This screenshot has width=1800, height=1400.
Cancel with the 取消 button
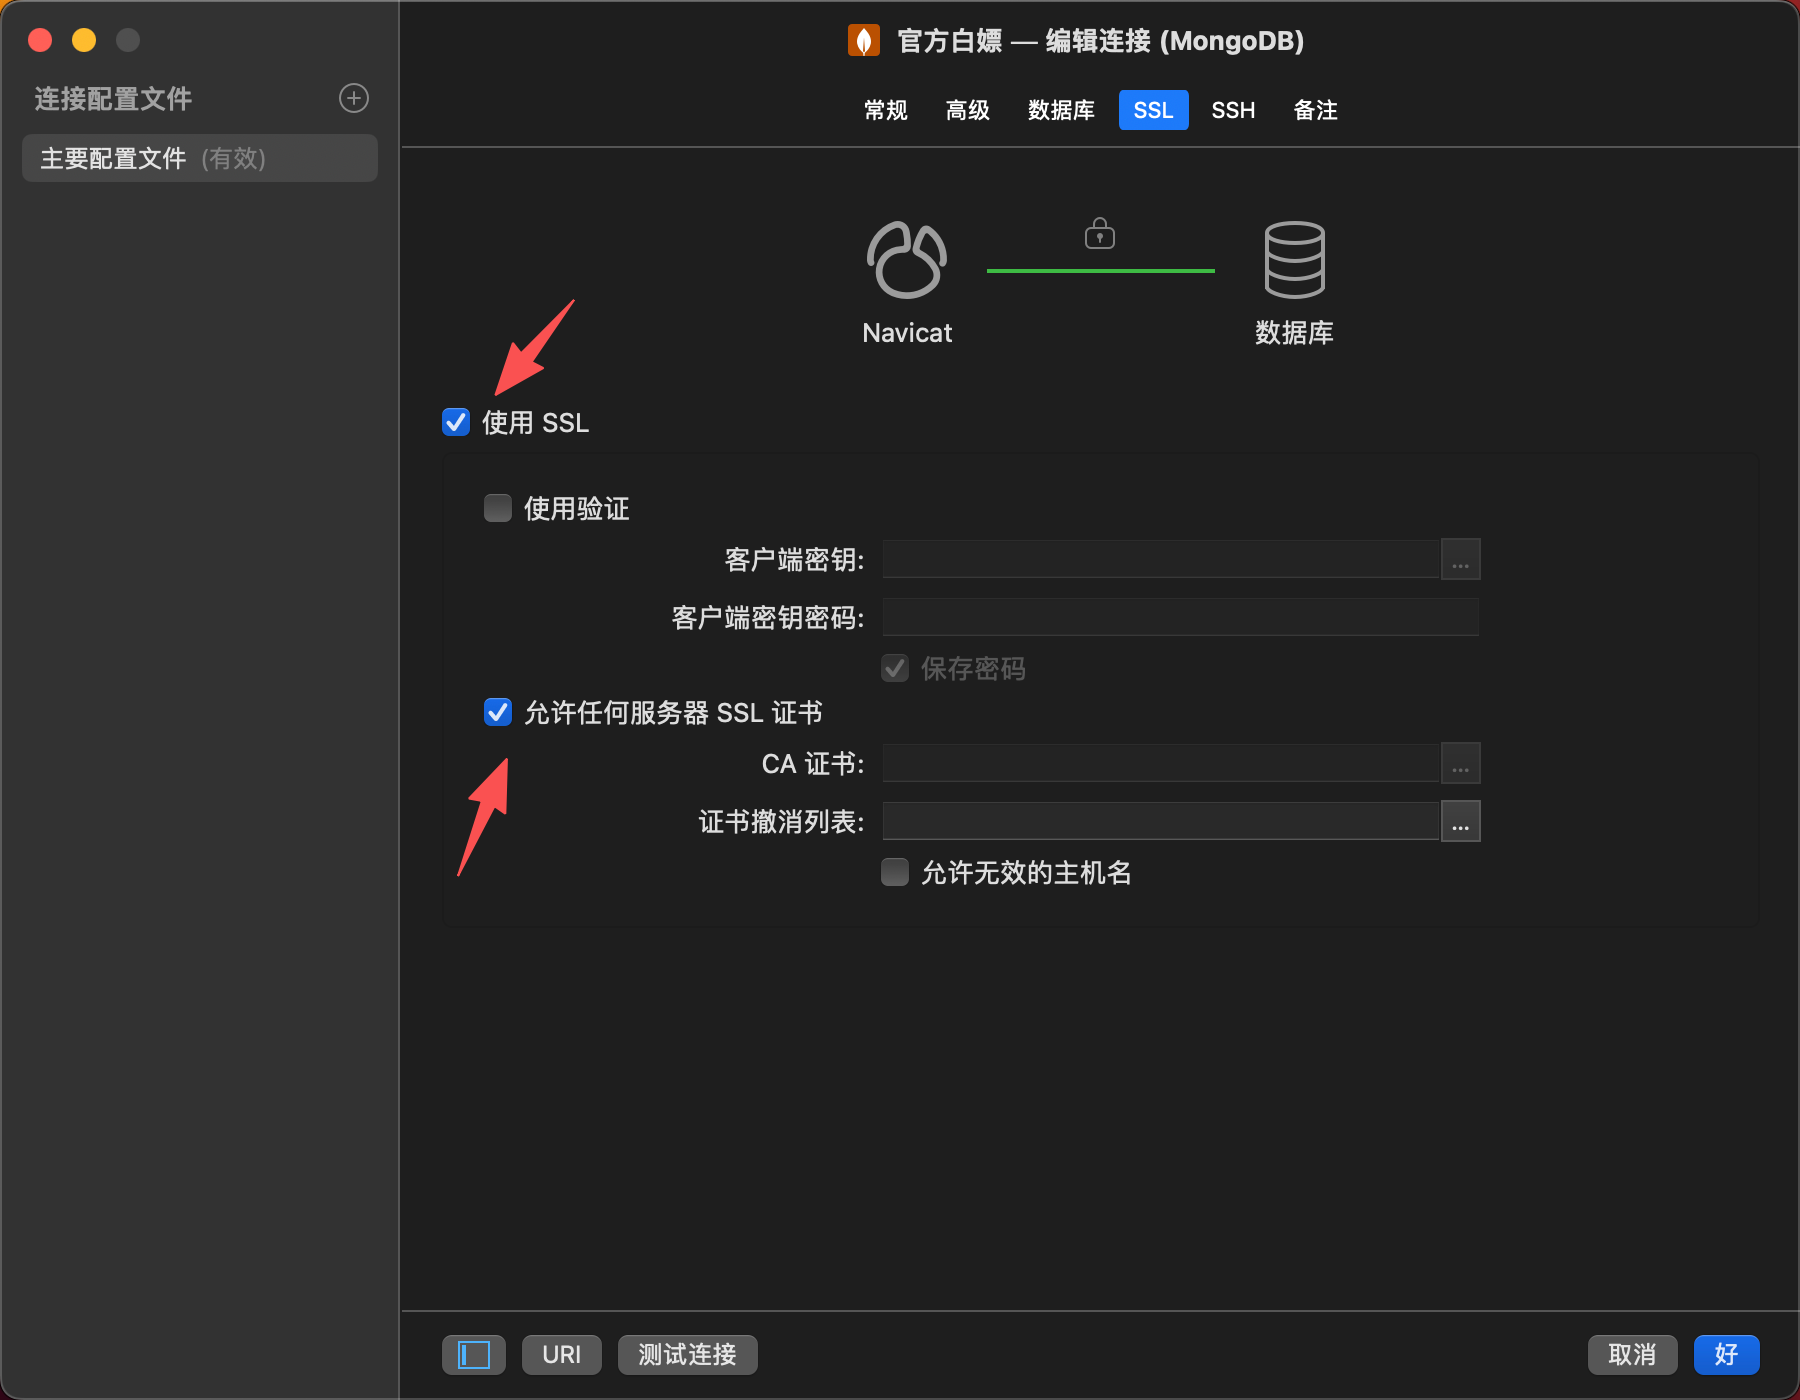point(1632,1355)
